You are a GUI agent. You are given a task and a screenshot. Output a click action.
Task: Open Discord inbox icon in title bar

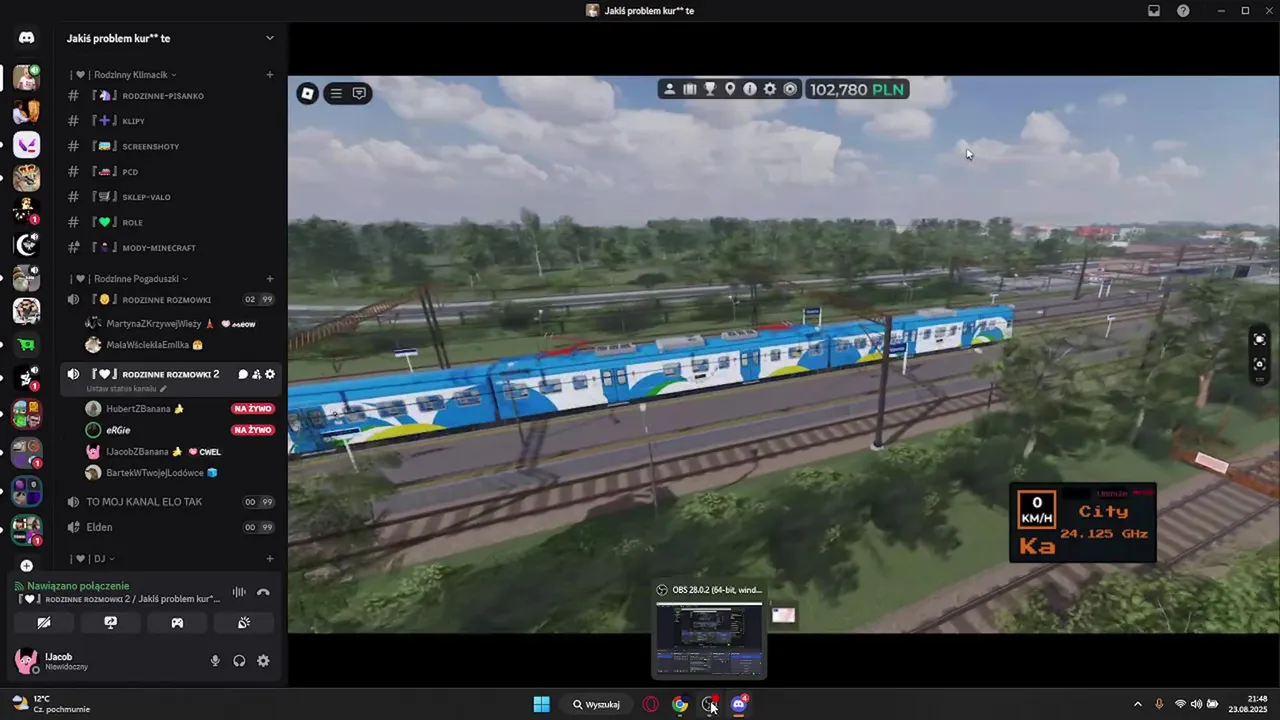coord(1153,10)
